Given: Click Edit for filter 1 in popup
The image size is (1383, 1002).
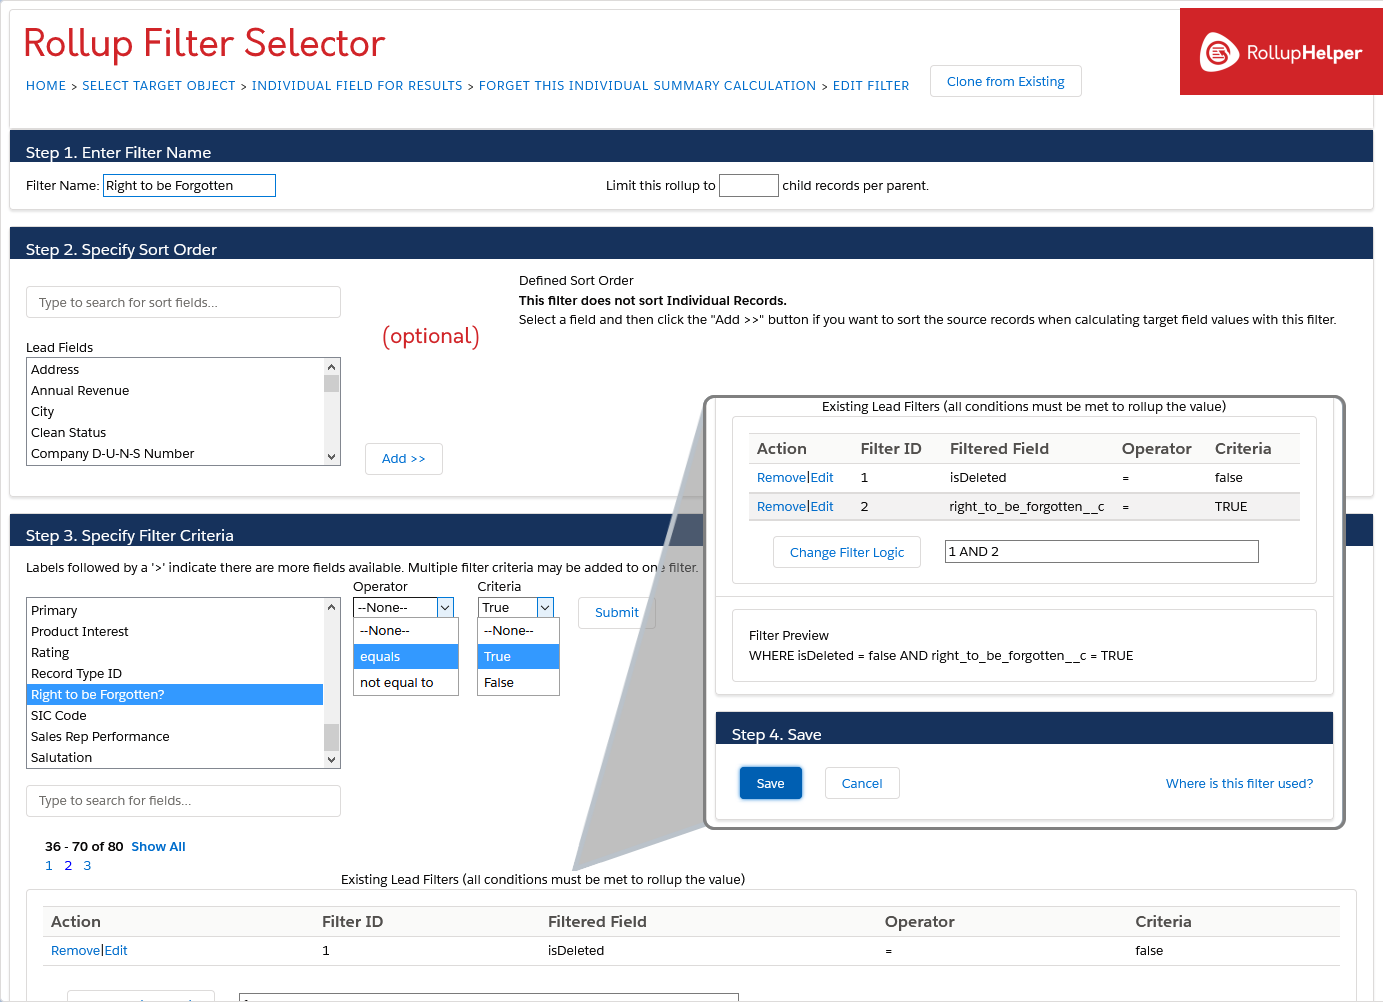Looking at the screenshot, I should click(x=822, y=478).
